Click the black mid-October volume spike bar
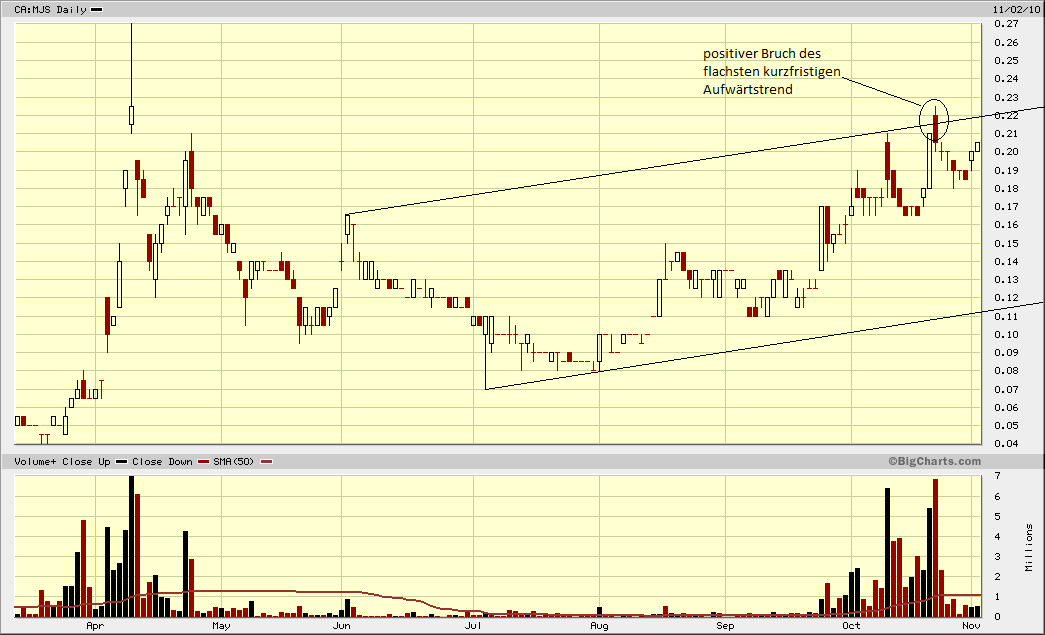Image resolution: width=1045 pixels, height=635 pixels. coord(888,552)
